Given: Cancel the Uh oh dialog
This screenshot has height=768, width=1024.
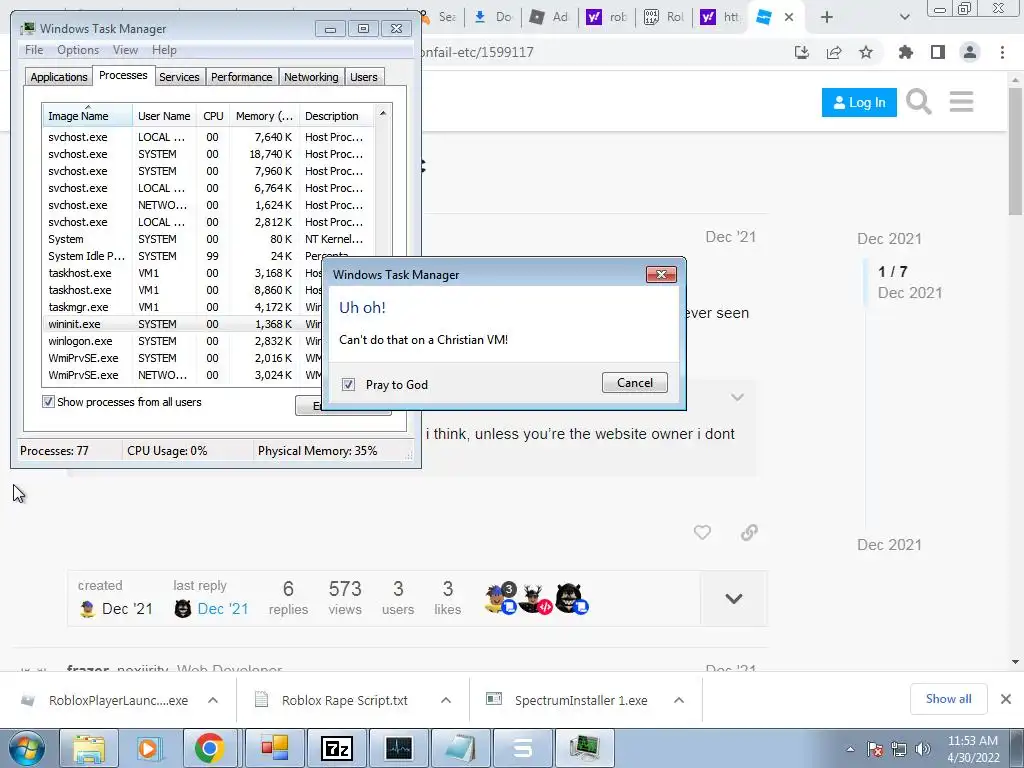Looking at the screenshot, I should click(635, 383).
